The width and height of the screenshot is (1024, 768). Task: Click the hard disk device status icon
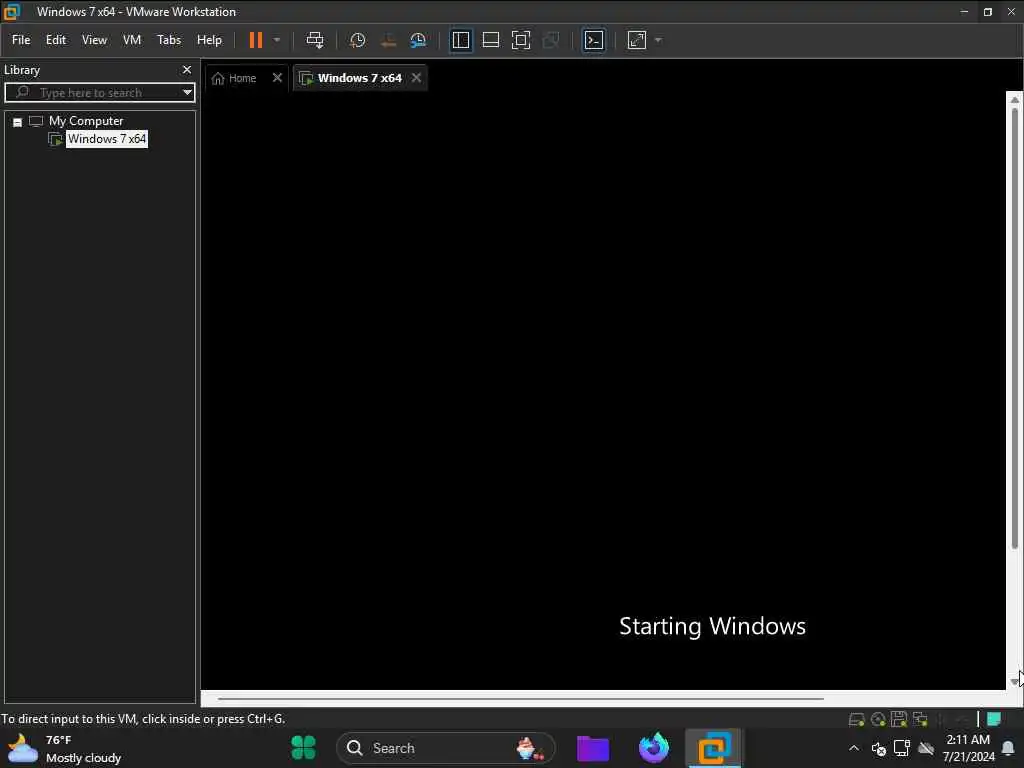coord(856,720)
